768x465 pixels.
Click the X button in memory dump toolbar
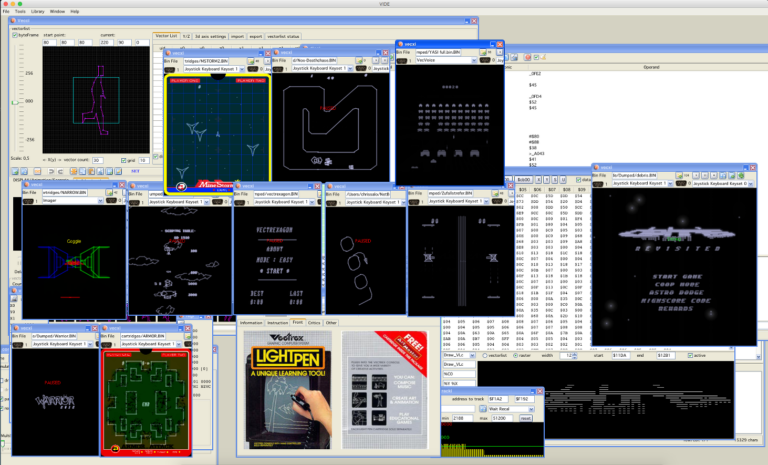(538, 180)
